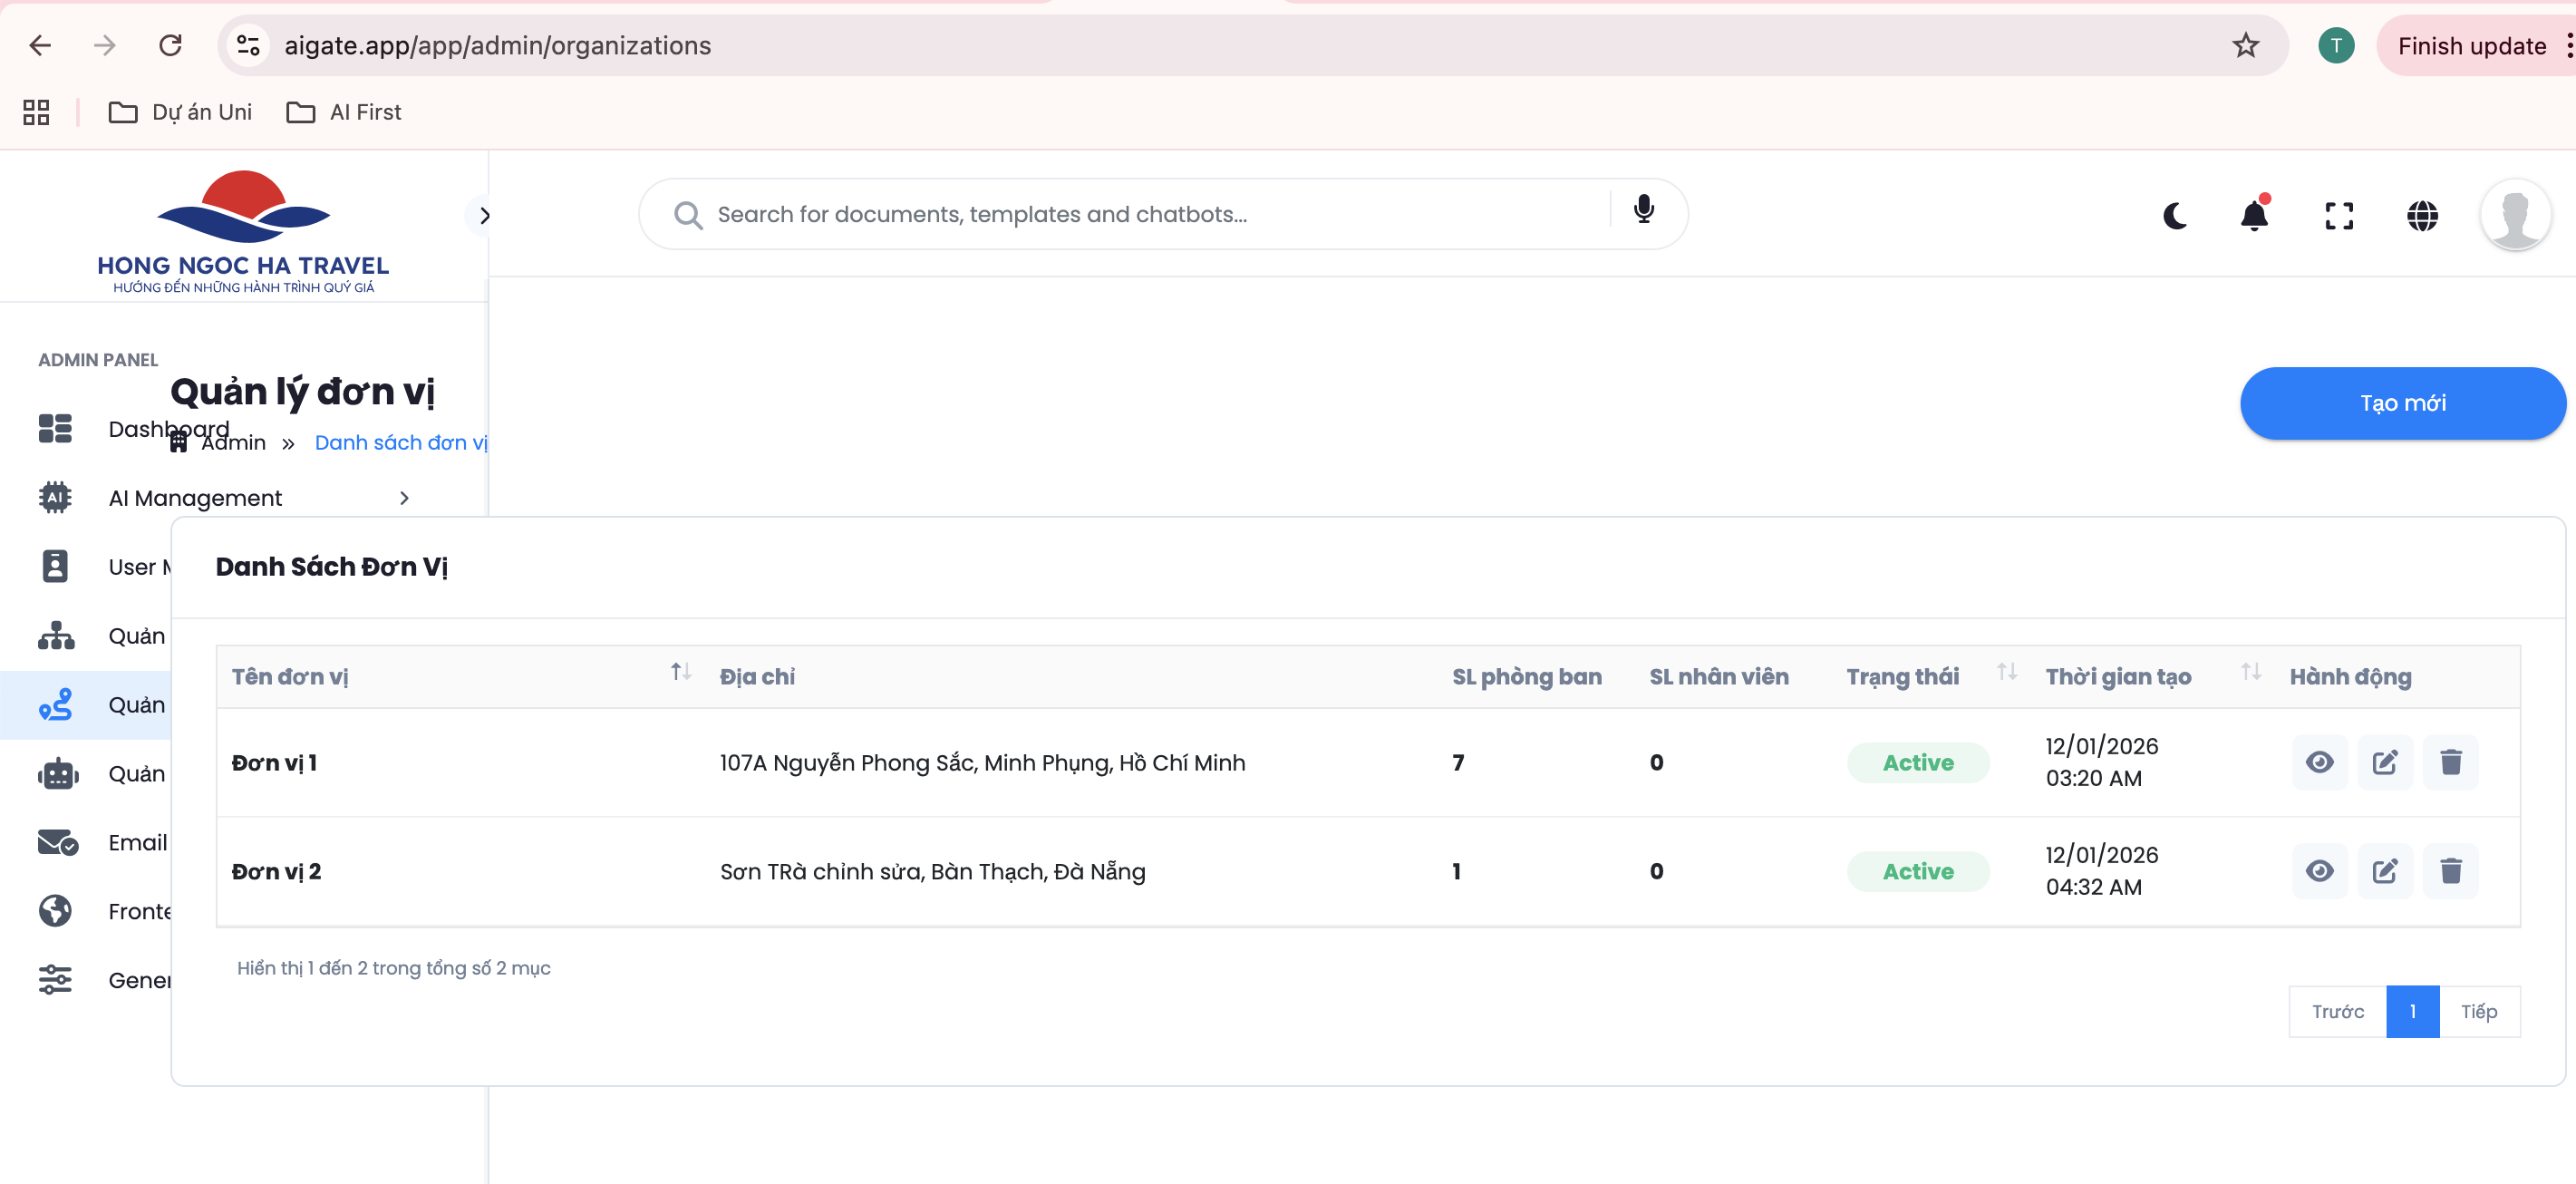Delete Đơn vị 1 with trash icon
The image size is (2576, 1184).
(2450, 762)
